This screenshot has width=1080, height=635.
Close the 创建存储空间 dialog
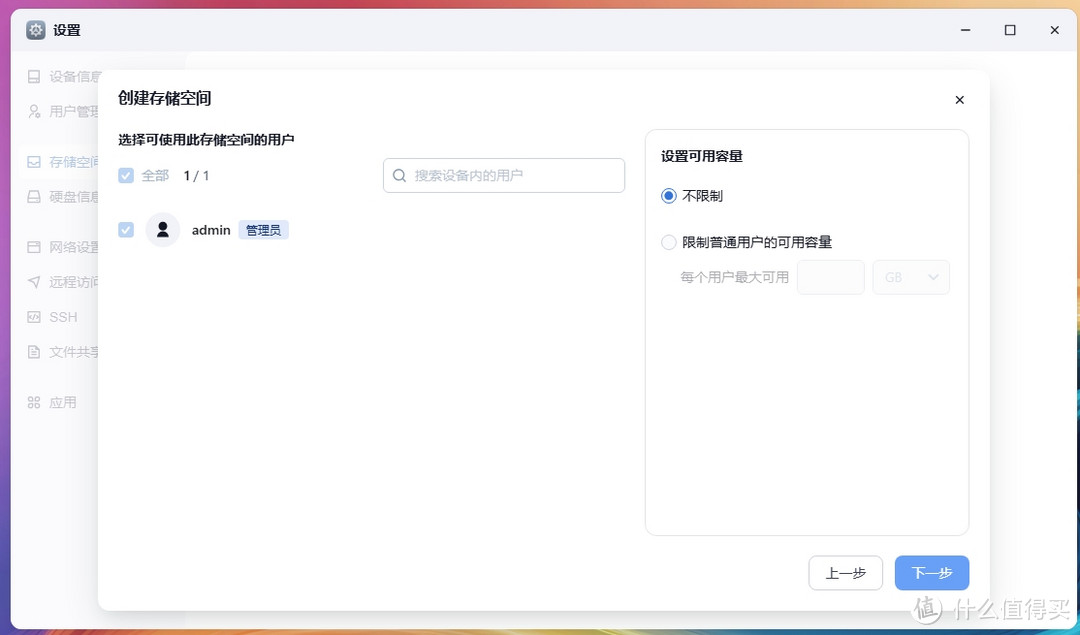tap(959, 100)
